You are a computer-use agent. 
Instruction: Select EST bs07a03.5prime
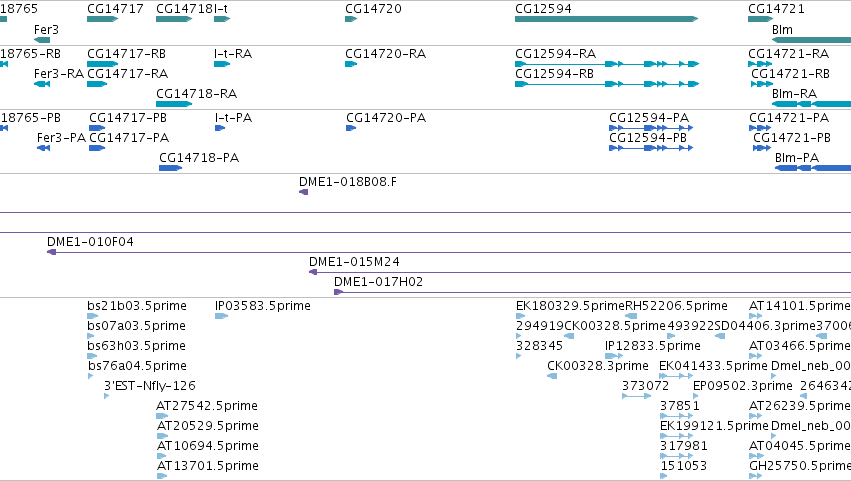(136, 326)
